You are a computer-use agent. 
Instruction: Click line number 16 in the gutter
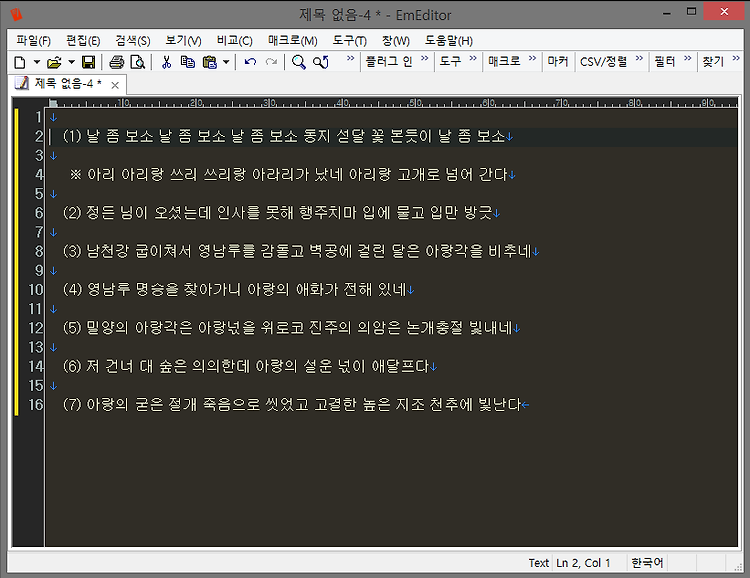click(x=36, y=404)
